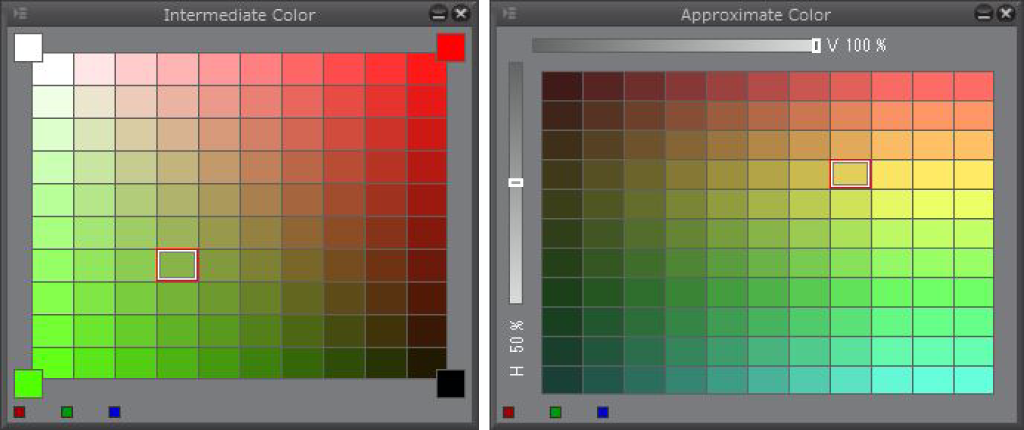This screenshot has height=430, width=1024.
Task: Pick the highlighted olive tile in Intermediate Color
Action: (177, 265)
